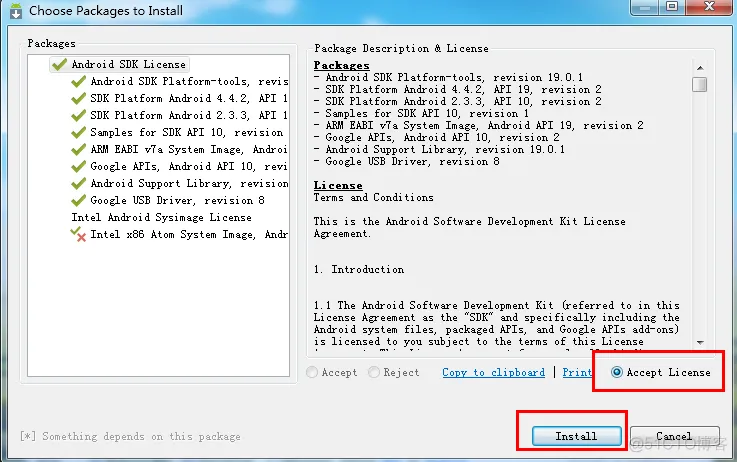Select the Accept License radio button
Image resolution: width=737 pixels, height=462 pixels.
617,372
